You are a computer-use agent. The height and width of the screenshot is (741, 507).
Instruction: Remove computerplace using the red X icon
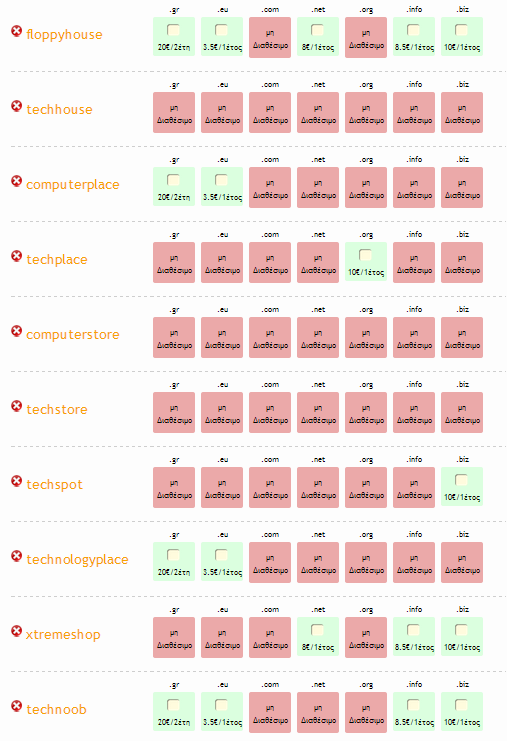17,181
